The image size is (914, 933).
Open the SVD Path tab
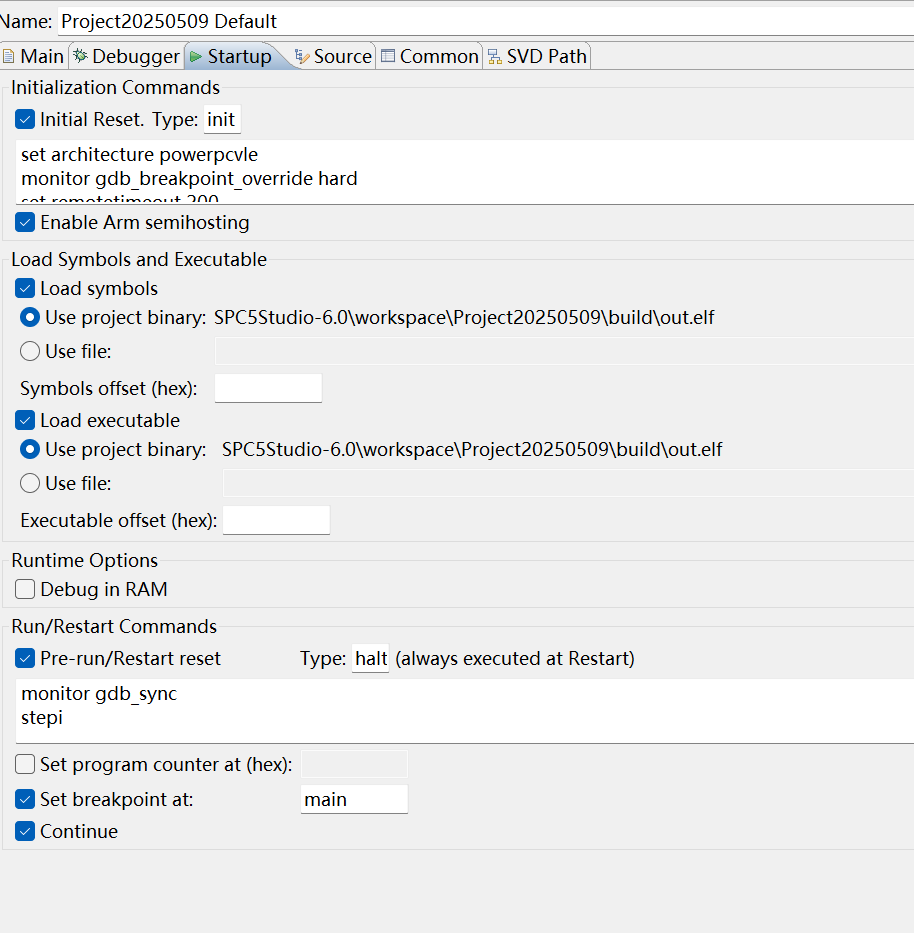(536, 56)
